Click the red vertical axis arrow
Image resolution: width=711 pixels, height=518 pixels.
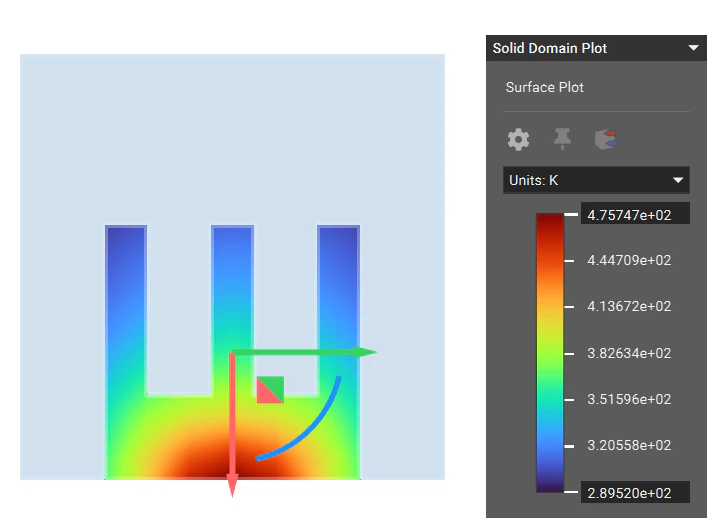coord(232,425)
